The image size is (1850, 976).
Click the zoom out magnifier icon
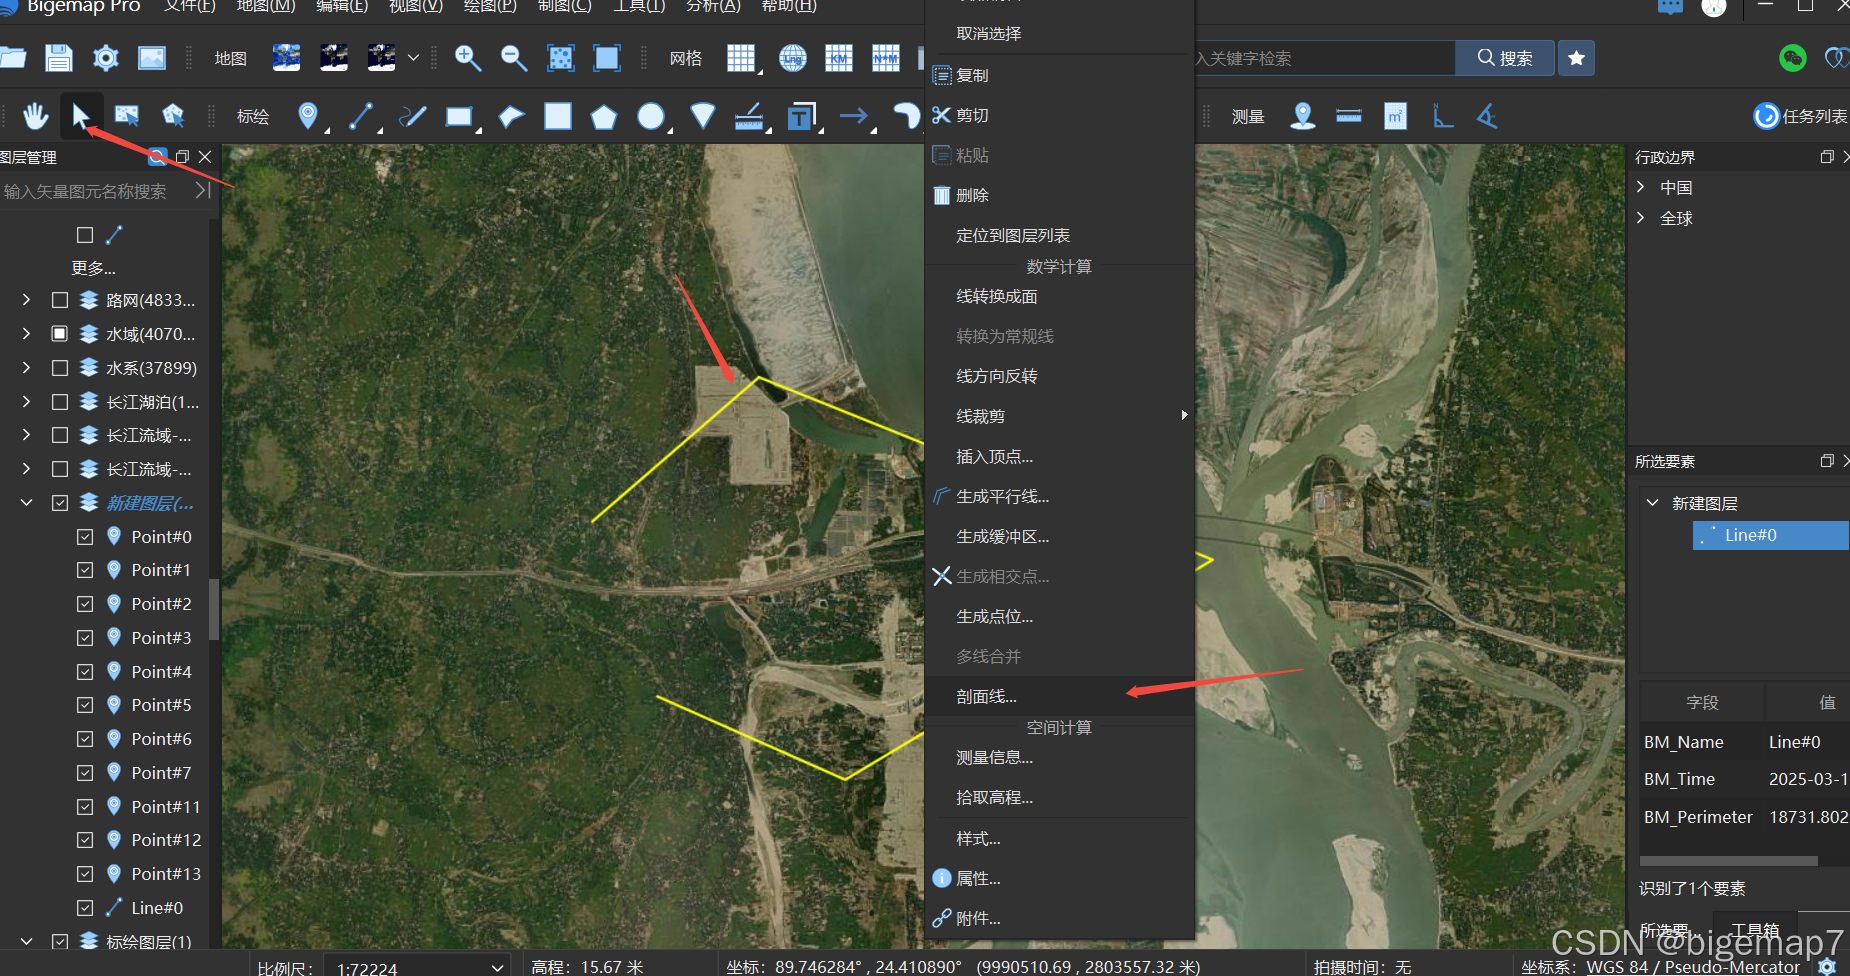[x=514, y=58]
